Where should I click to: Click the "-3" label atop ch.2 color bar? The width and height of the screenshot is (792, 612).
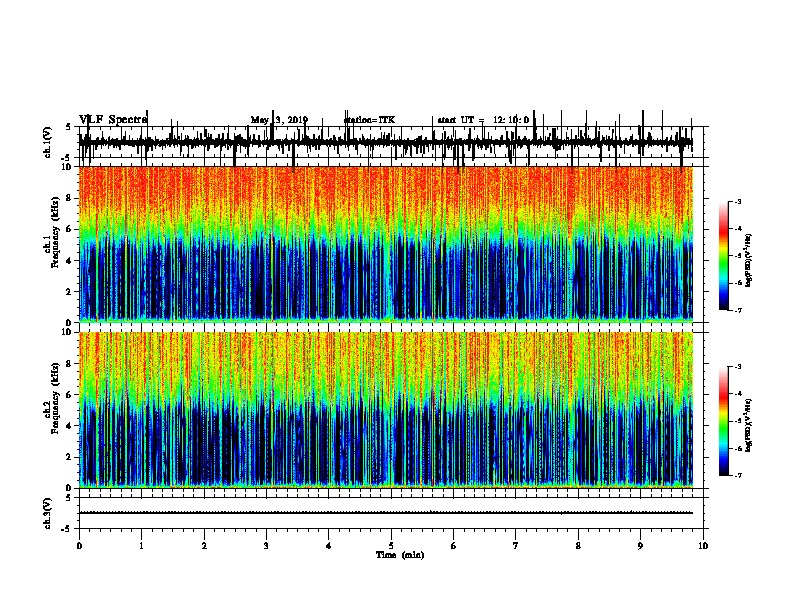point(737,367)
